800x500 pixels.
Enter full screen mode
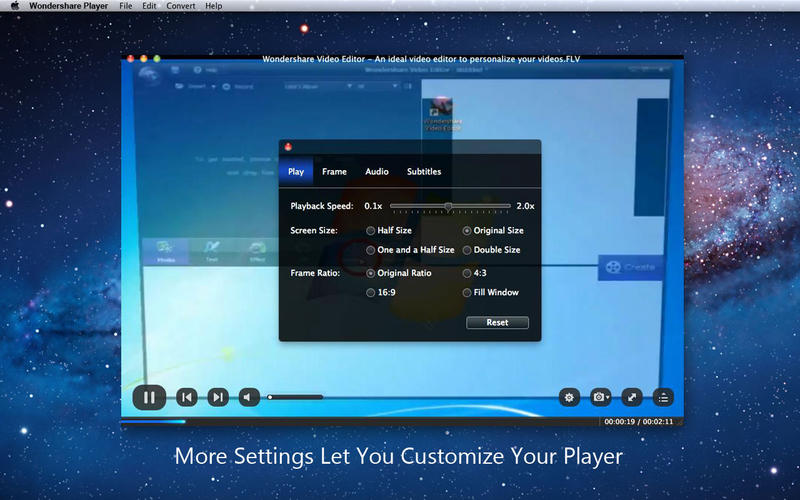631,397
